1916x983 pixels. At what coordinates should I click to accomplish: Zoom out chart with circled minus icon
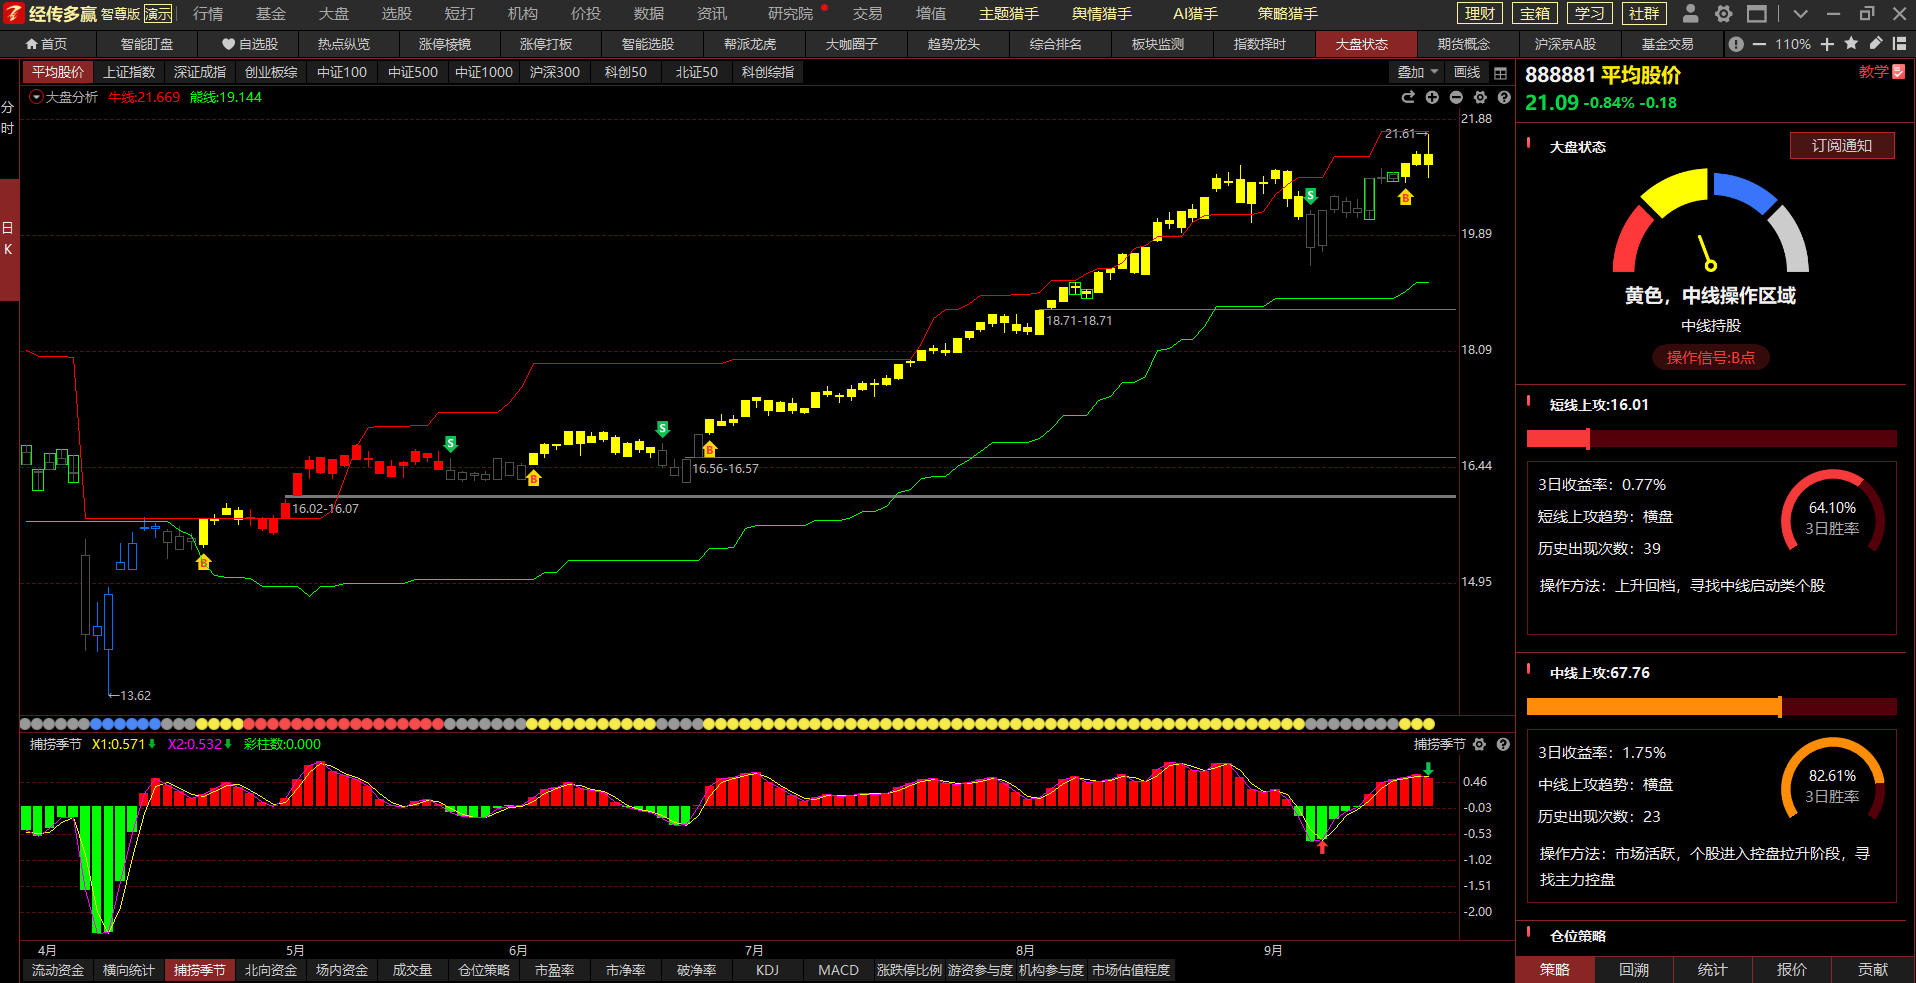click(x=1456, y=97)
